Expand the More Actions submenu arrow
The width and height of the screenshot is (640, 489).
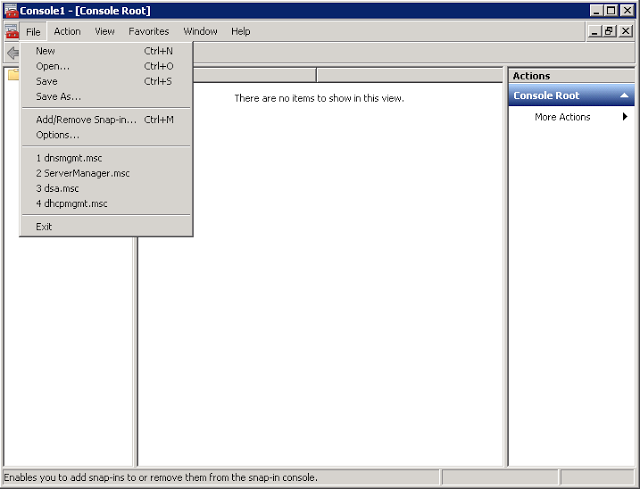coord(625,117)
